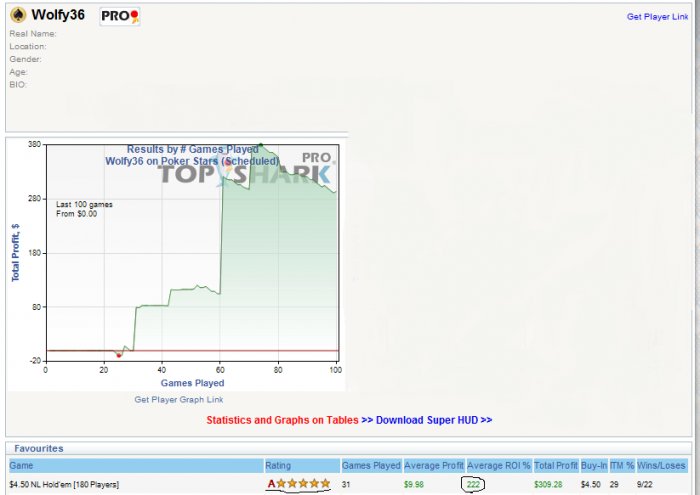
Task: Click the $9.98 average profit value
Action: (414, 484)
